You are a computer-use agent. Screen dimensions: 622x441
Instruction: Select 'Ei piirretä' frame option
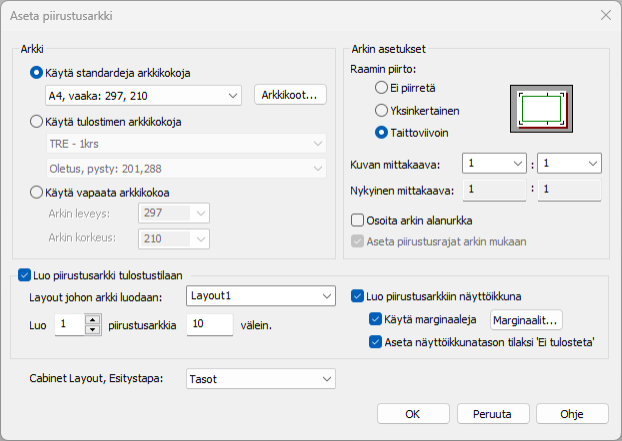pos(381,88)
